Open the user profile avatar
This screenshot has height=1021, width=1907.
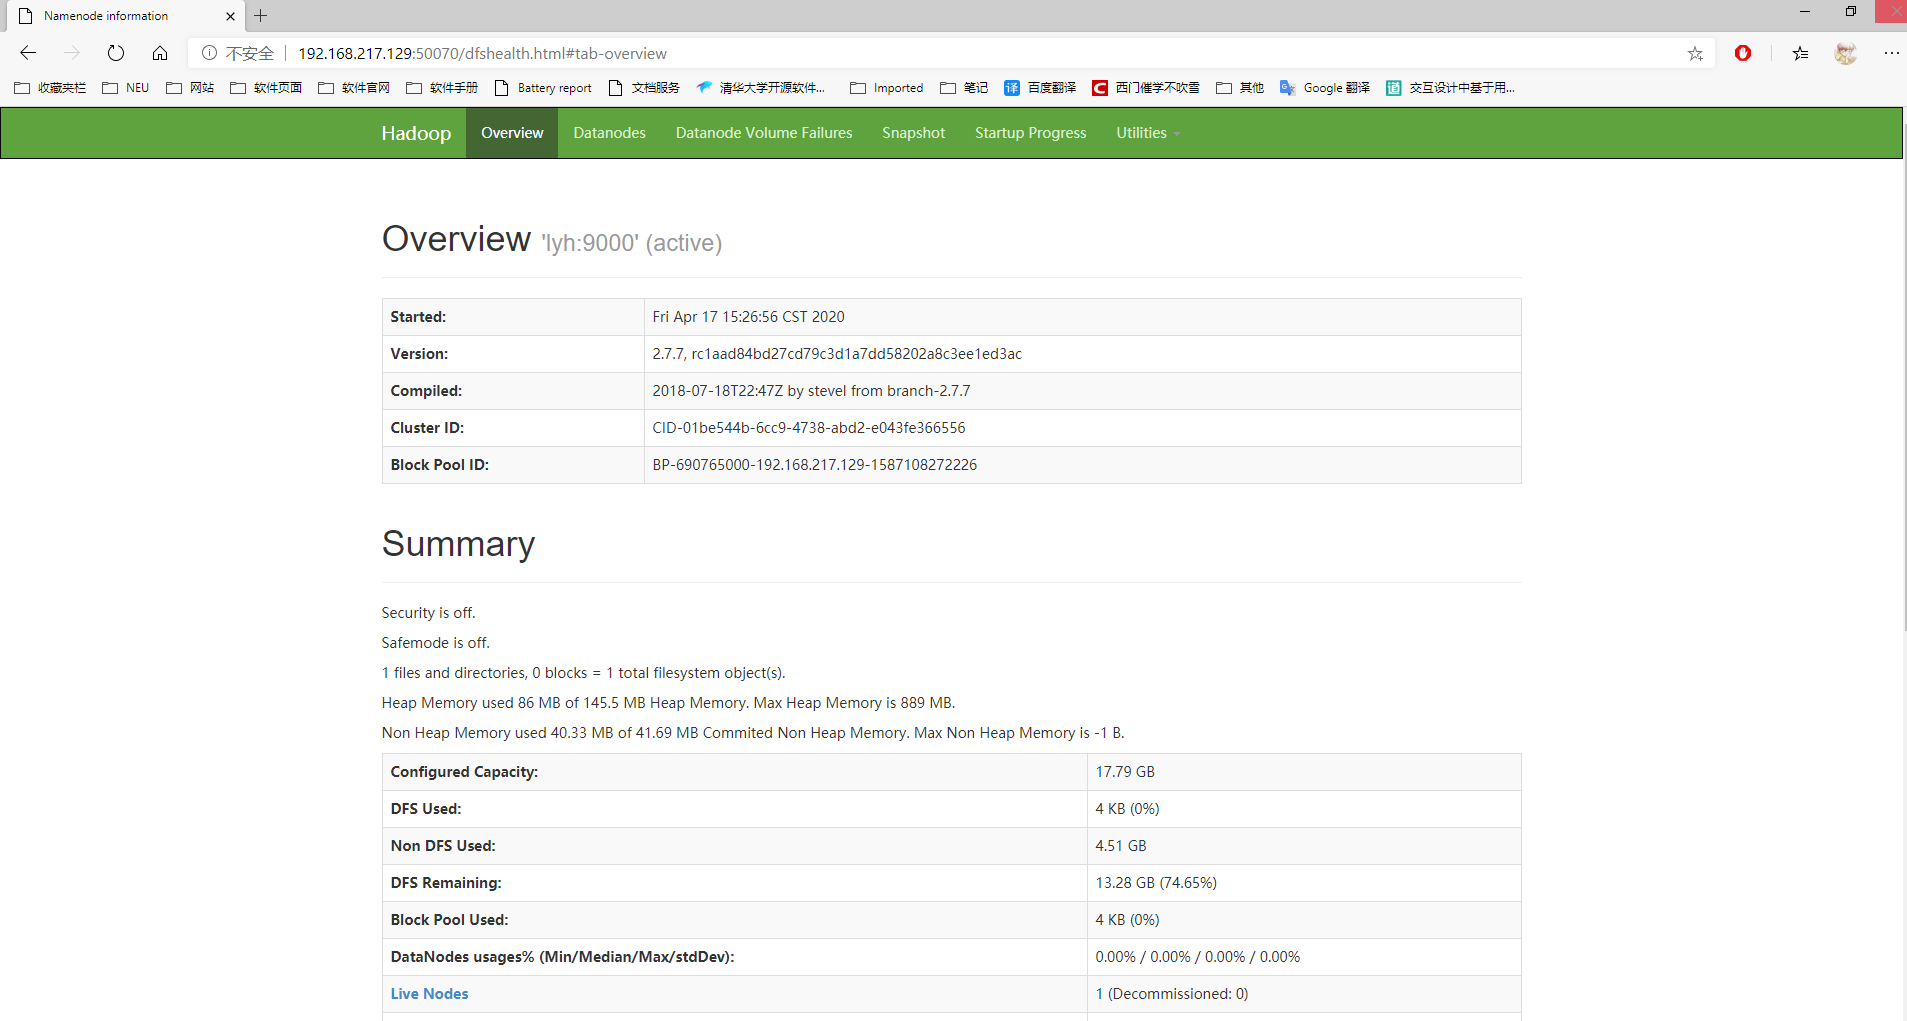[1846, 53]
